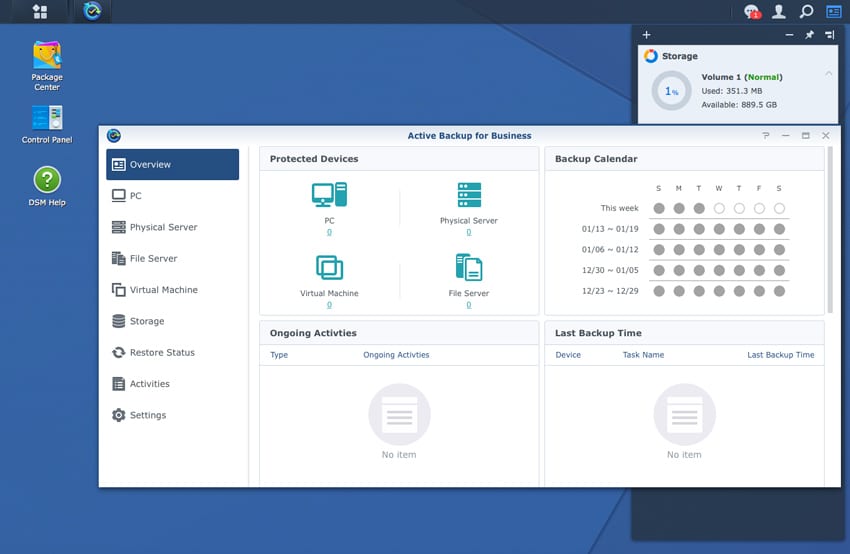Open File Server in the sidebar
Image resolution: width=850 pixels, height=554 pixels.
point(172,259)
